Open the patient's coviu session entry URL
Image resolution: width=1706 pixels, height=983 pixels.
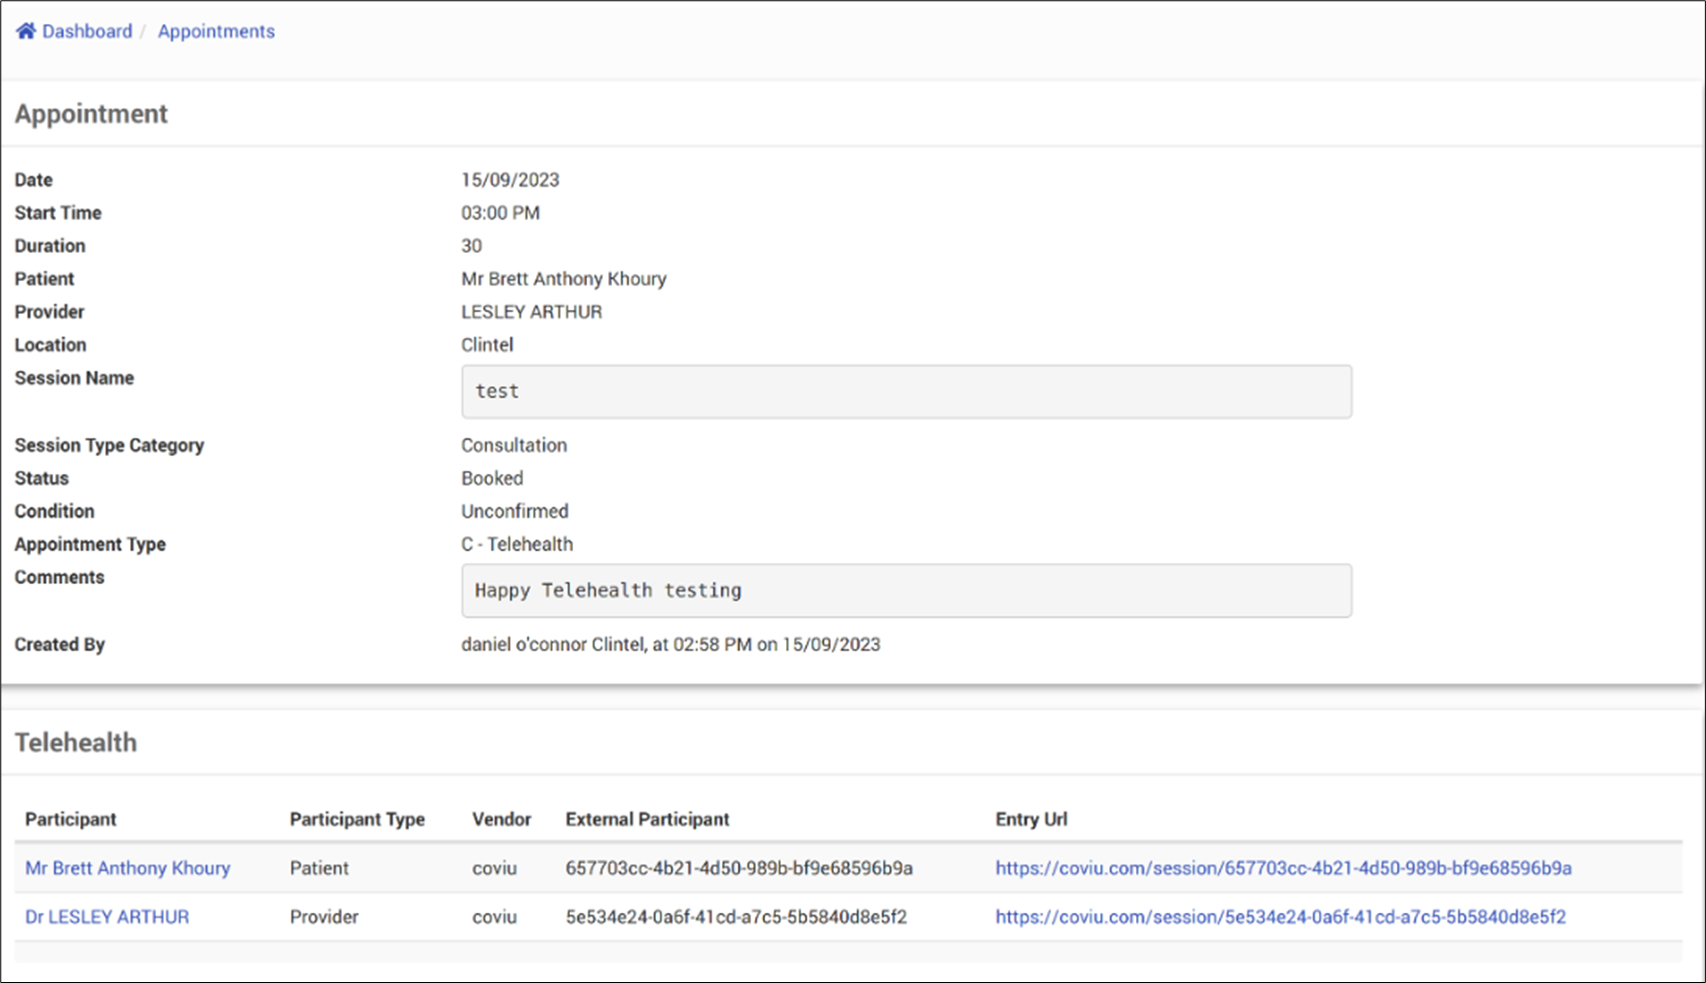click(x=1283, y=868)
